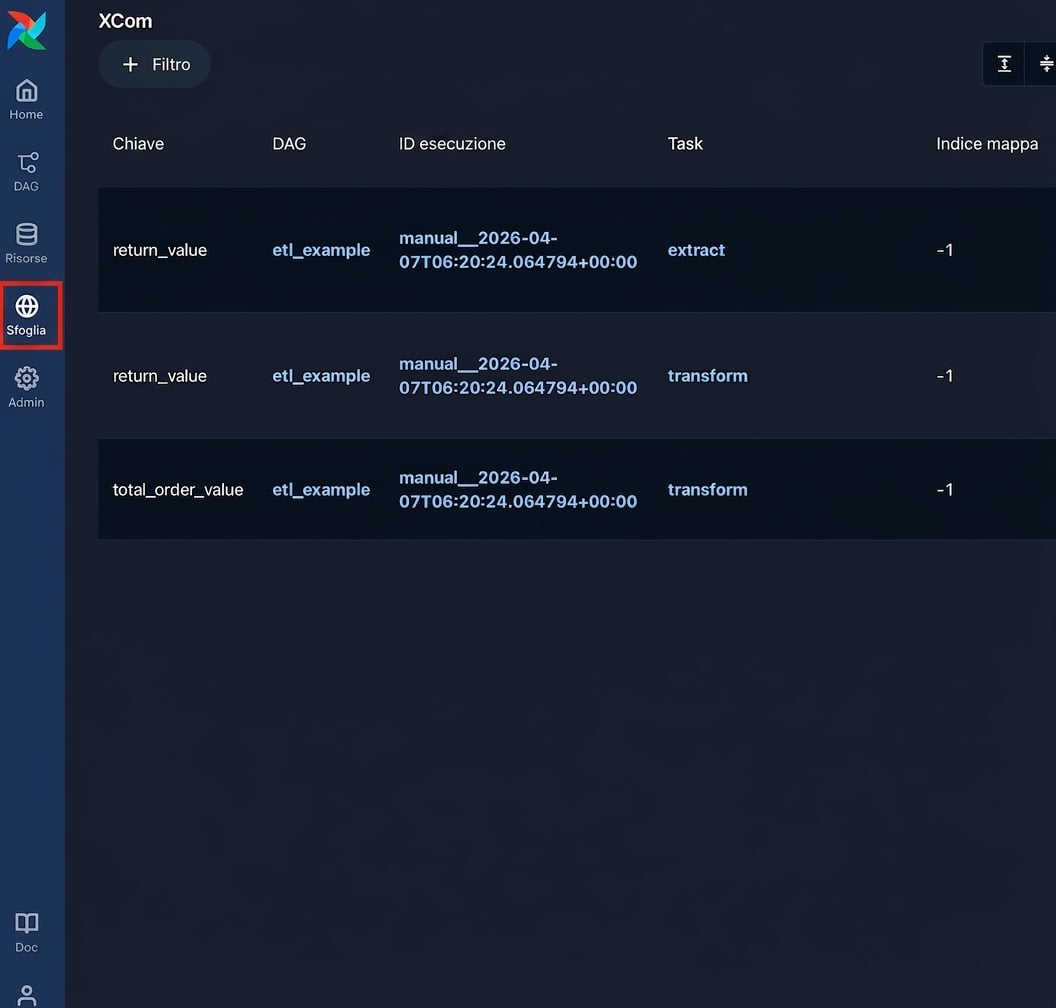Click the Chiave column header

click(138, 143)
